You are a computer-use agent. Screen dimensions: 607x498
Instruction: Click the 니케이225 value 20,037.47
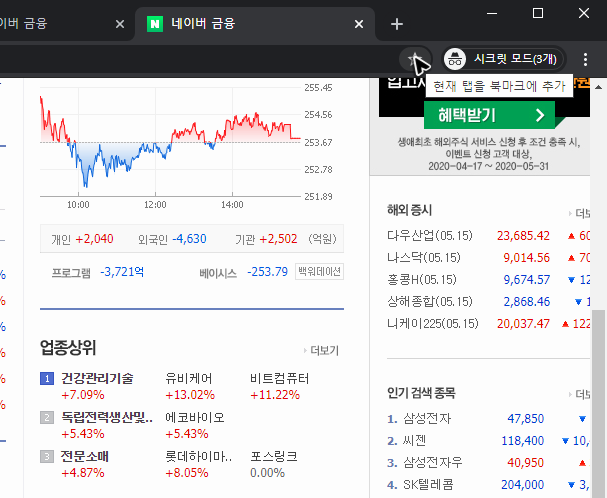523,324
